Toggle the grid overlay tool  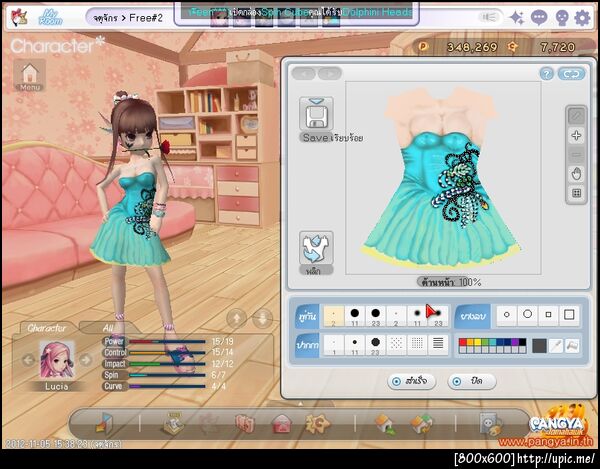(x=576, y=193)
